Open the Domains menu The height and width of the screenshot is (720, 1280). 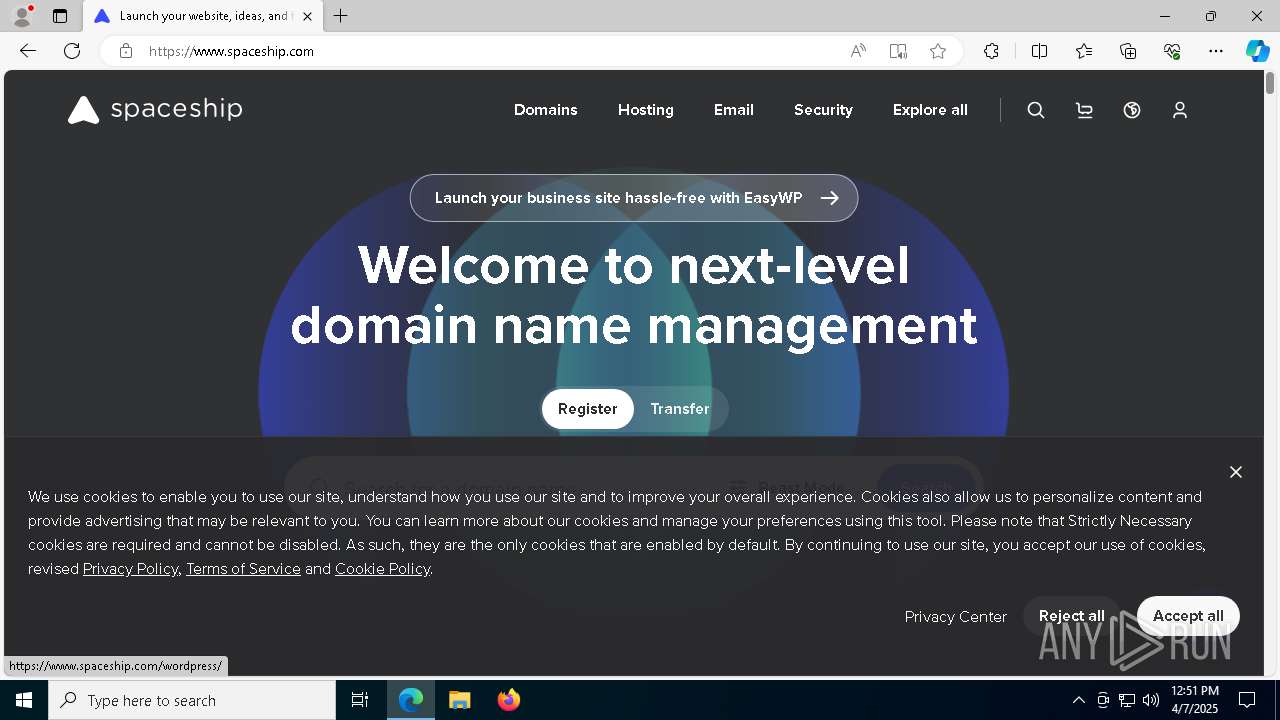[x=546, y=110]
